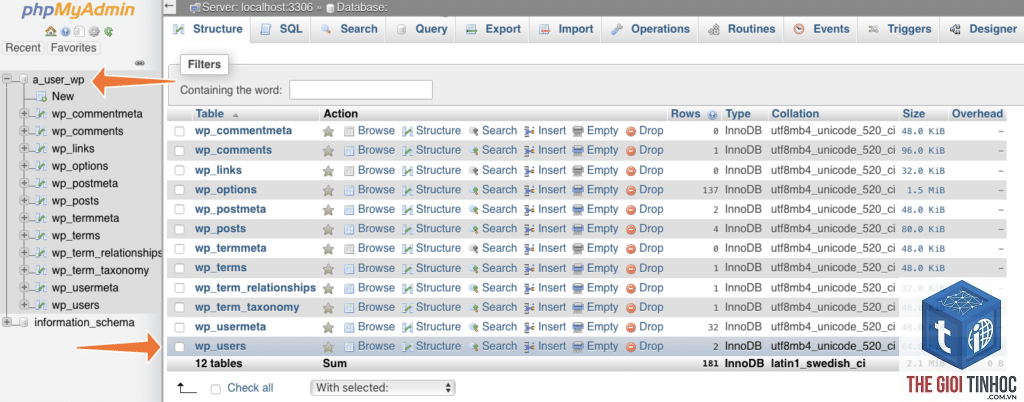Open the With selected dropdown
Image resolution: width=1024 pixels, height=402 pixels.
pyautogui.click(x=383, y=388)
